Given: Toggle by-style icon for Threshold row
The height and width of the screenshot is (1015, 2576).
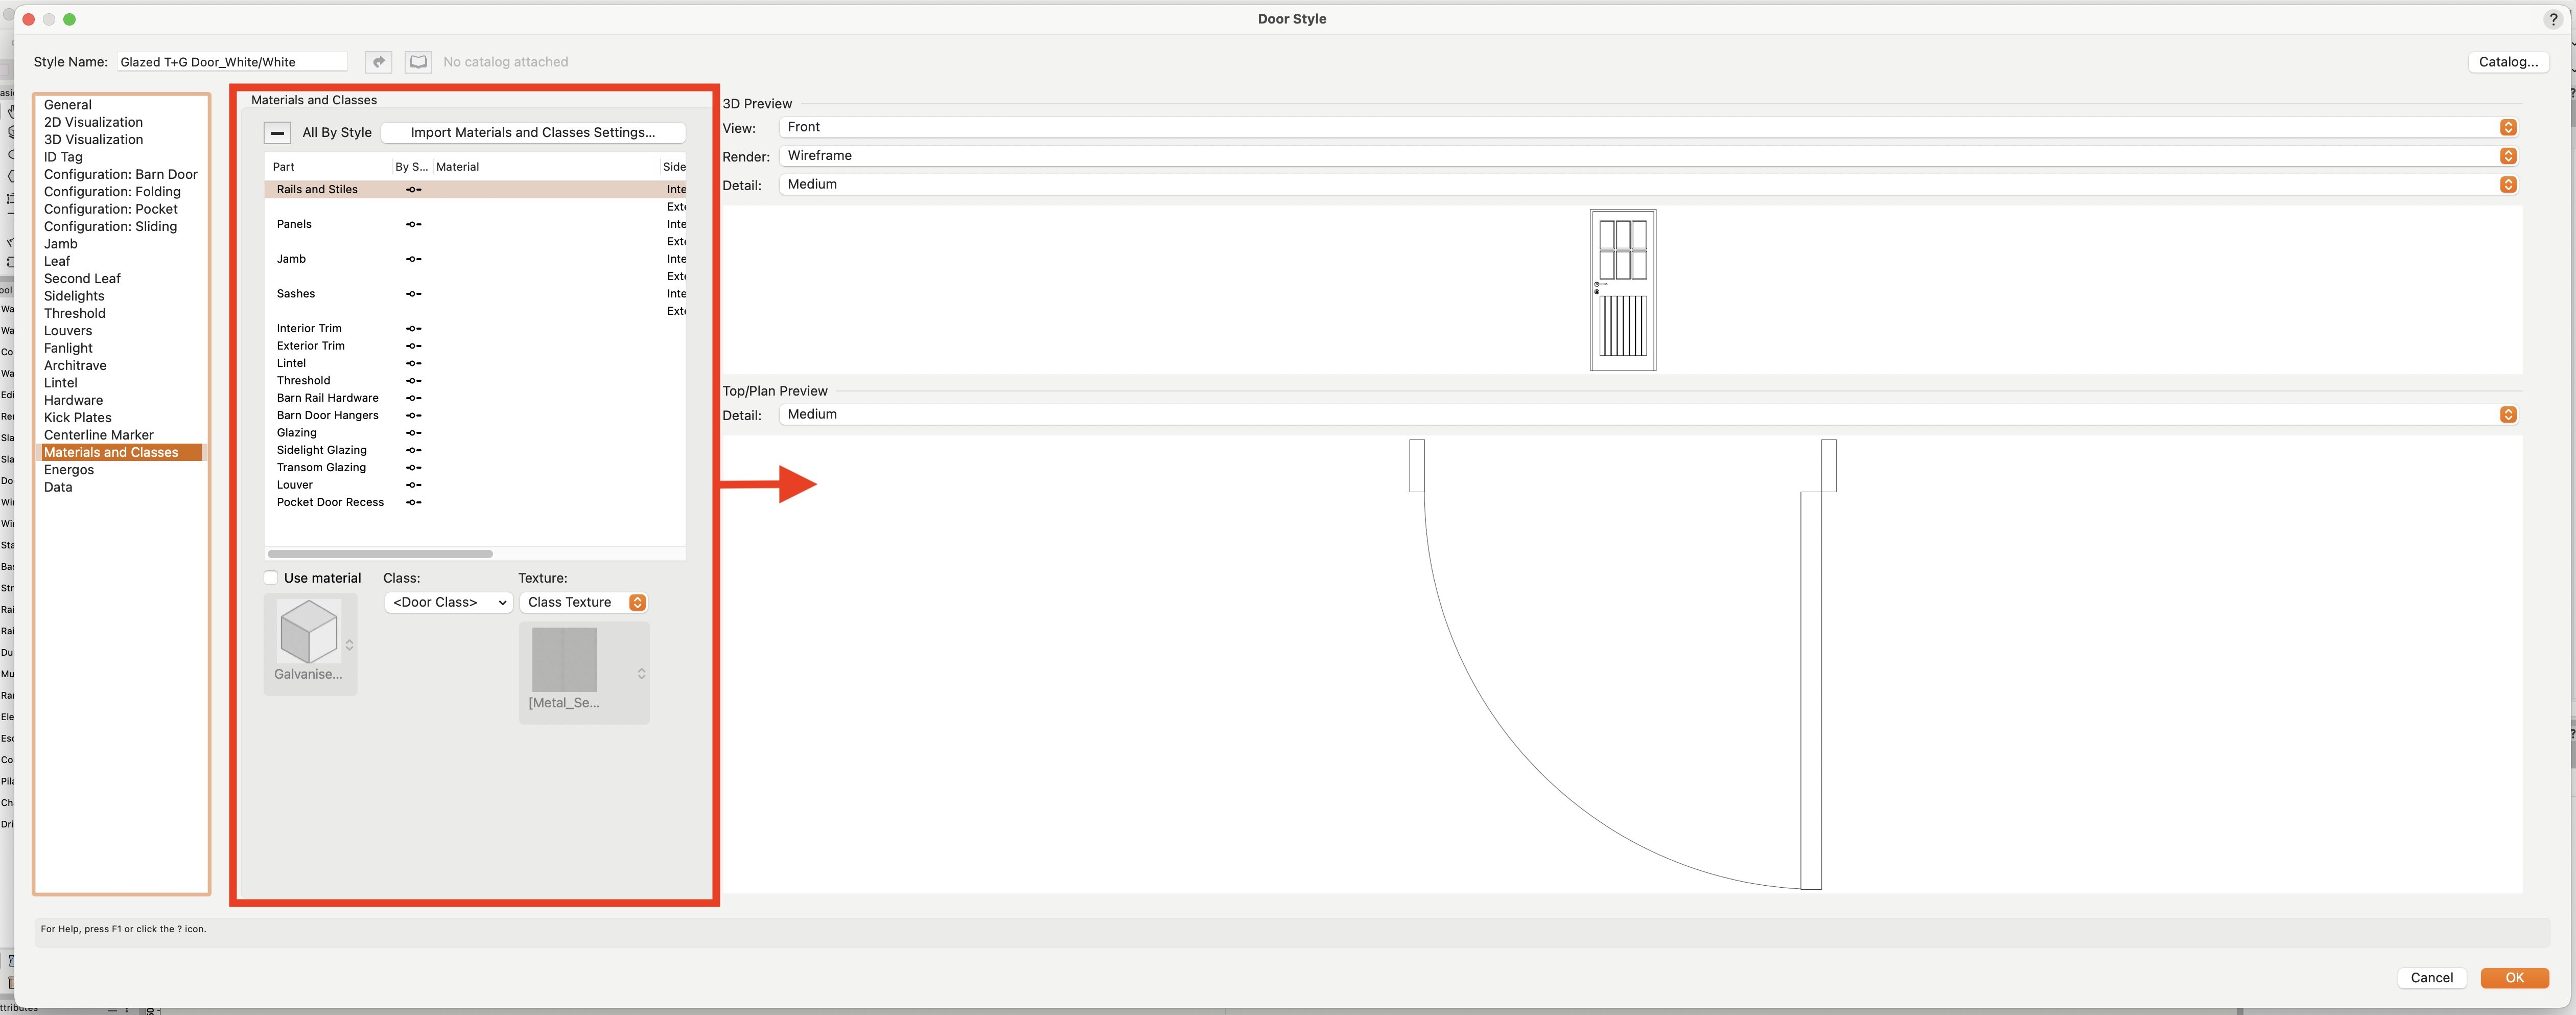Looking at the screenshot, I should point(413,381).
